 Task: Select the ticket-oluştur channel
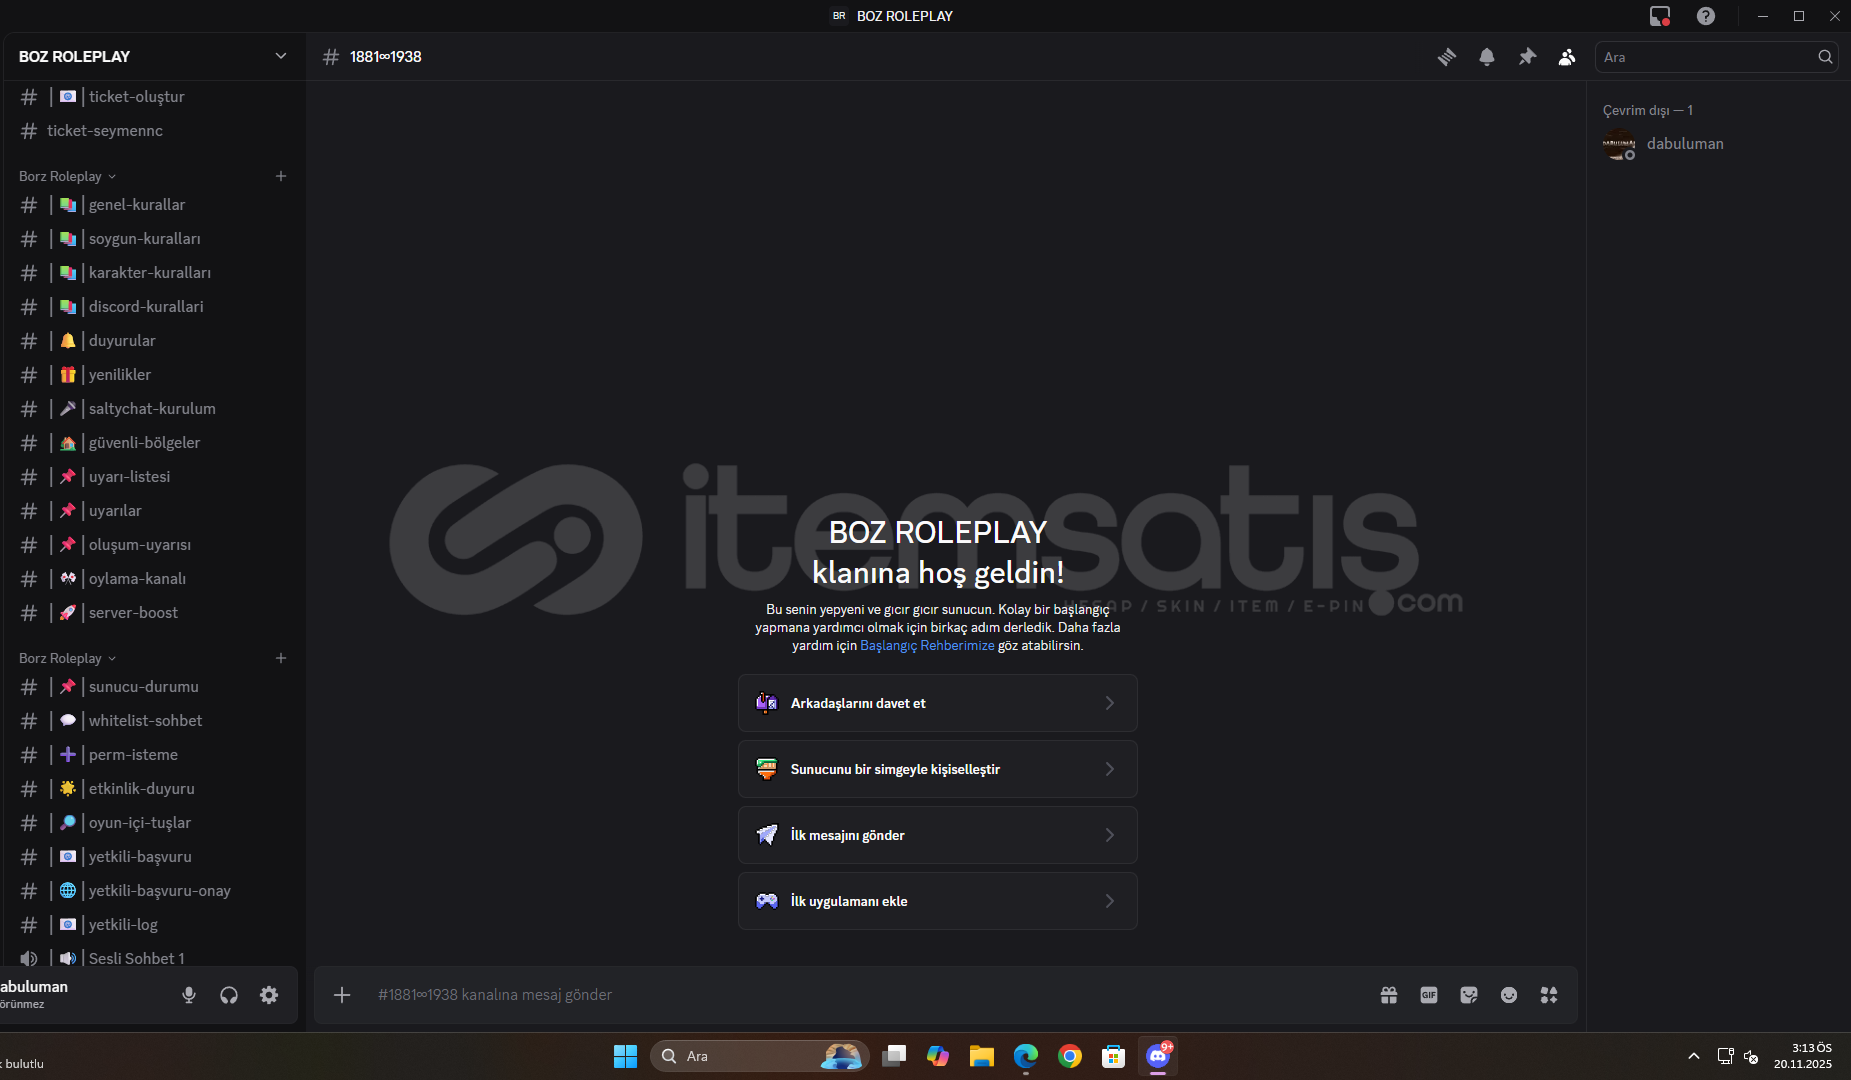click(152, 97)
